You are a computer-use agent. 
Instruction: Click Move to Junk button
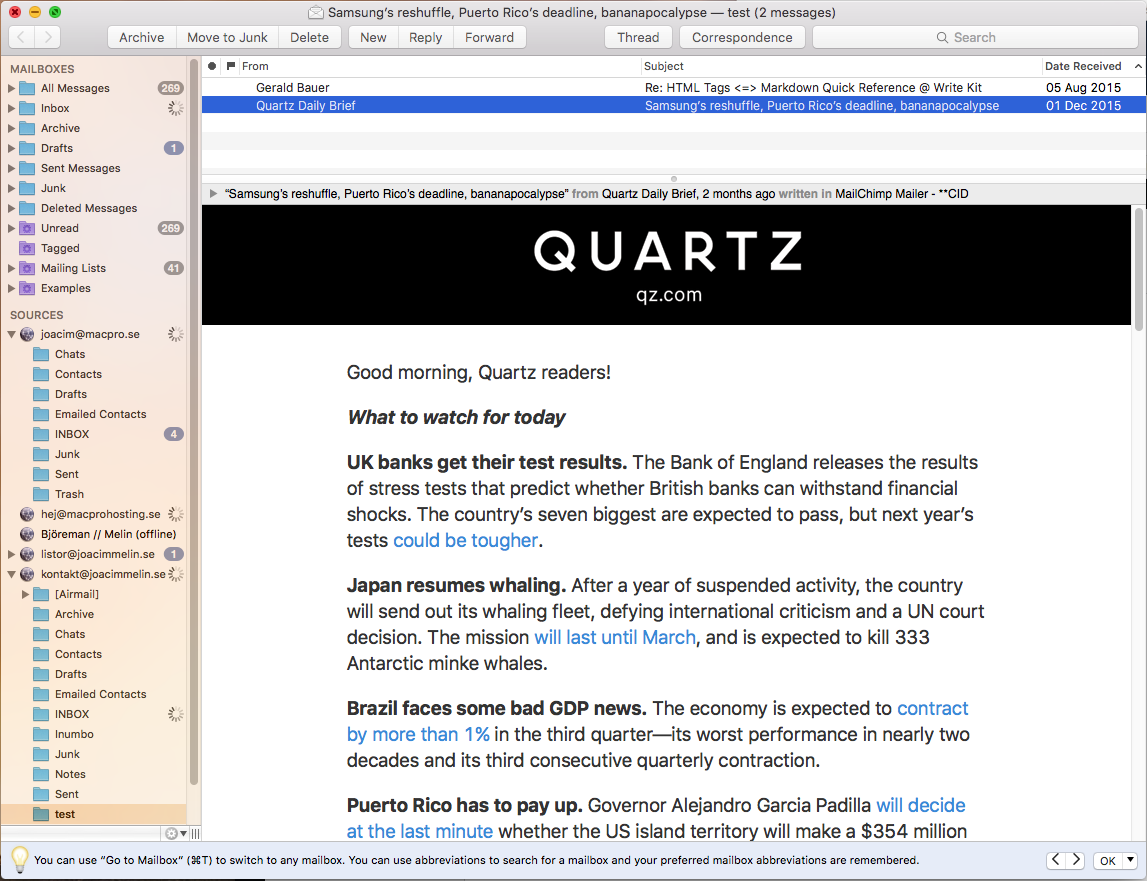[227, 37]
